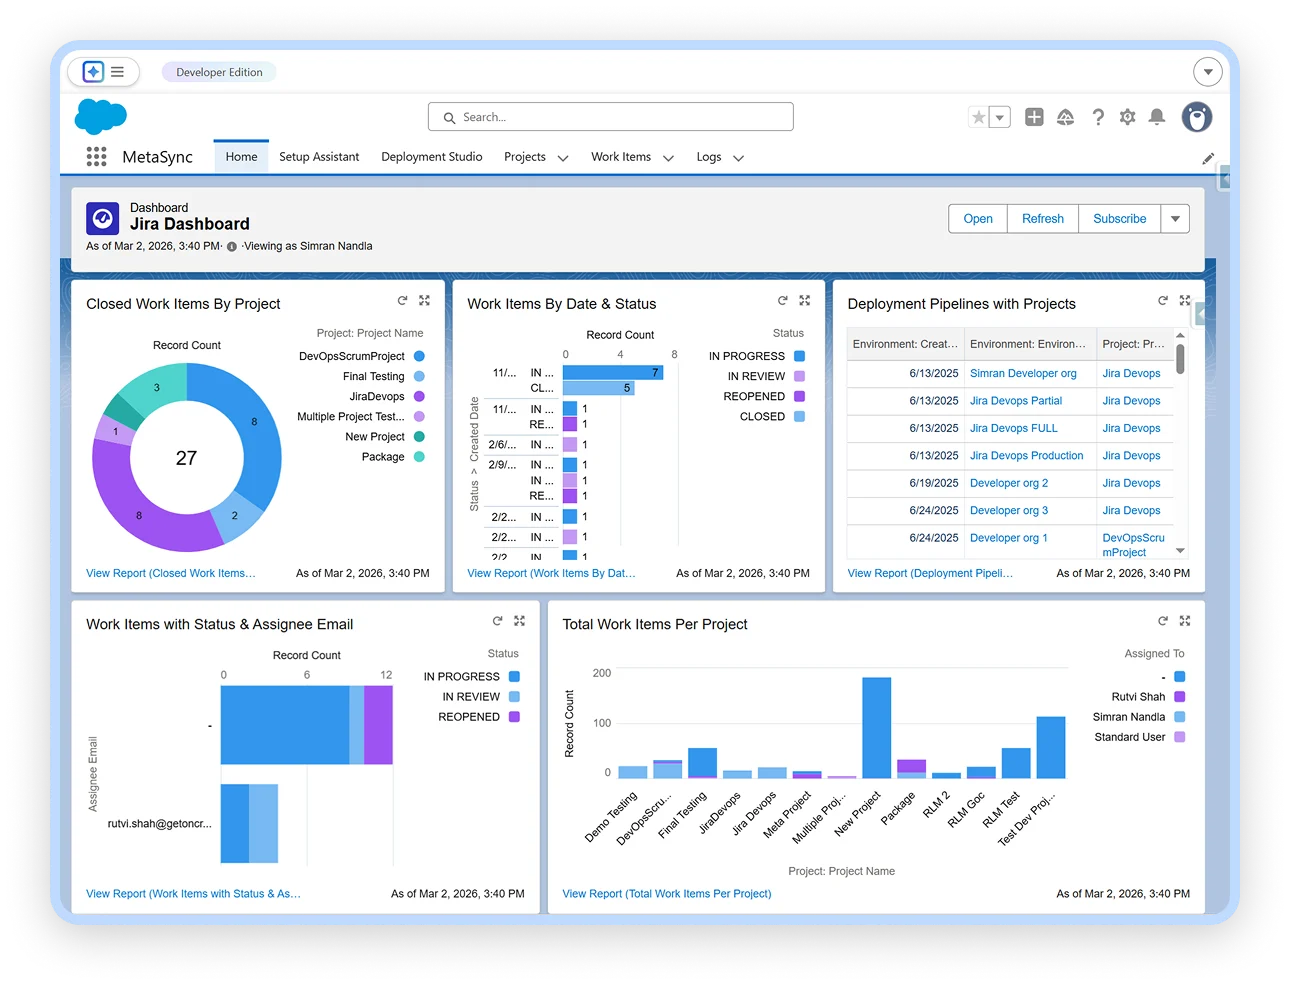The height and width of the screenshot is (985, 1290).
Task: Open dropdown arrow next to Subscribe
Action: point(1175,219)
